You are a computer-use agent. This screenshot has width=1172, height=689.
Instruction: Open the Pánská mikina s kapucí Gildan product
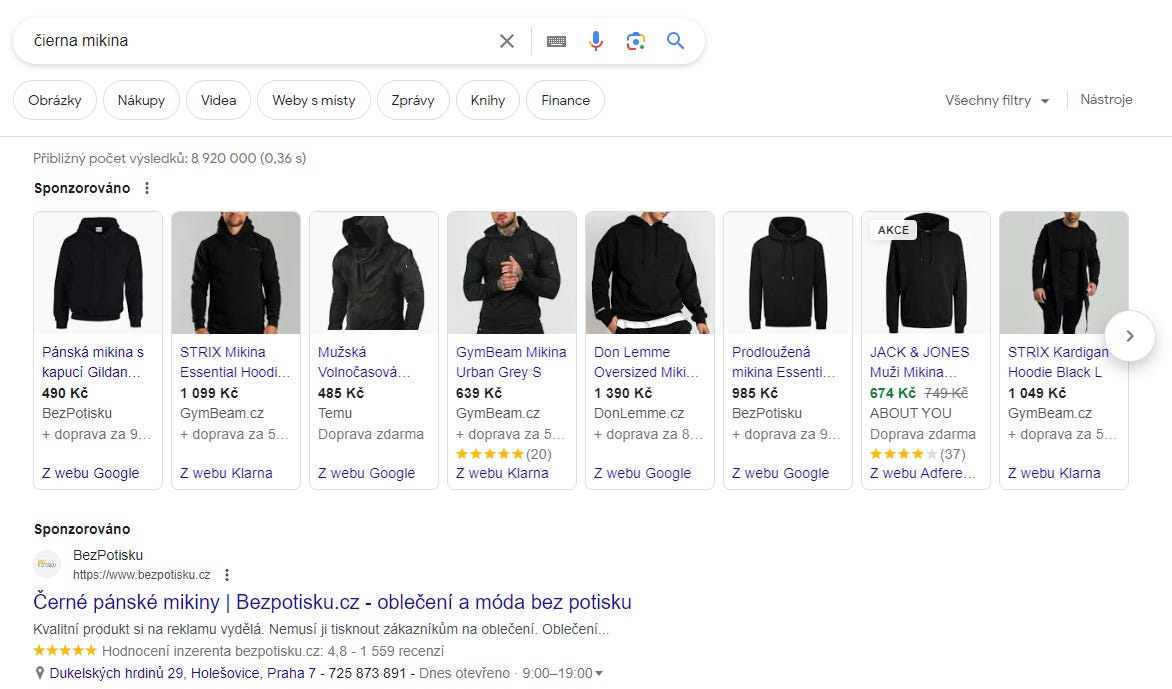click(93, 362)
